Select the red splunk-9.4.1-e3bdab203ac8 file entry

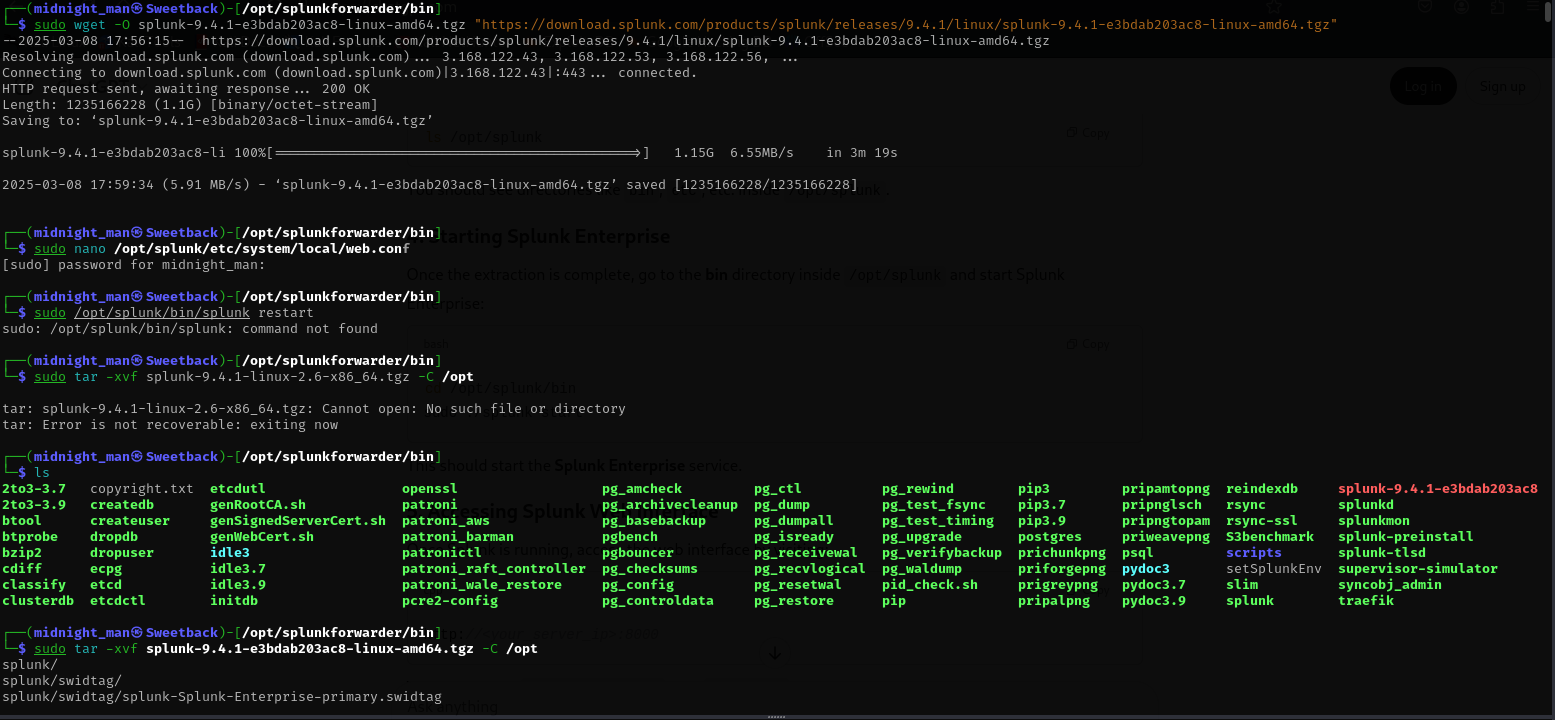tap(1437, 488)
